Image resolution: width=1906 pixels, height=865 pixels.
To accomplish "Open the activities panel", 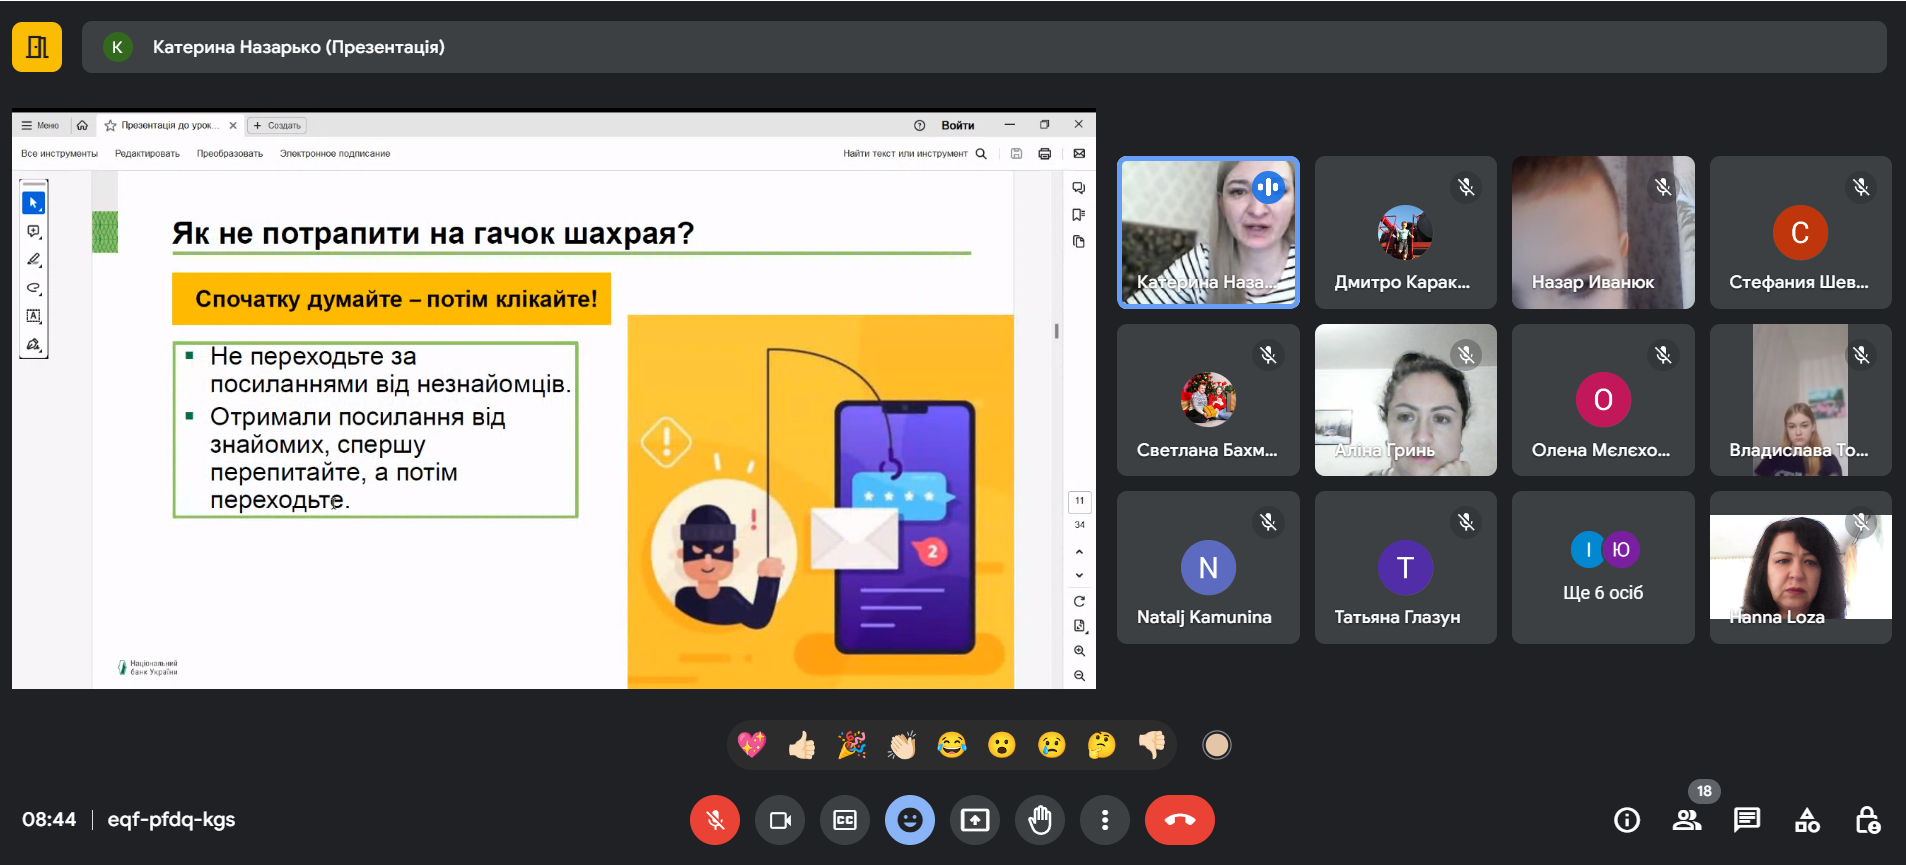I will [x=1807, y=820].
